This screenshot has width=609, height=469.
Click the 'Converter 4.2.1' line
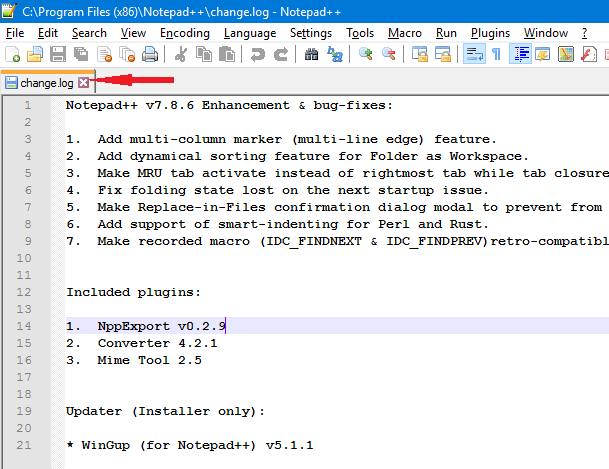click(x=141, y=343)
